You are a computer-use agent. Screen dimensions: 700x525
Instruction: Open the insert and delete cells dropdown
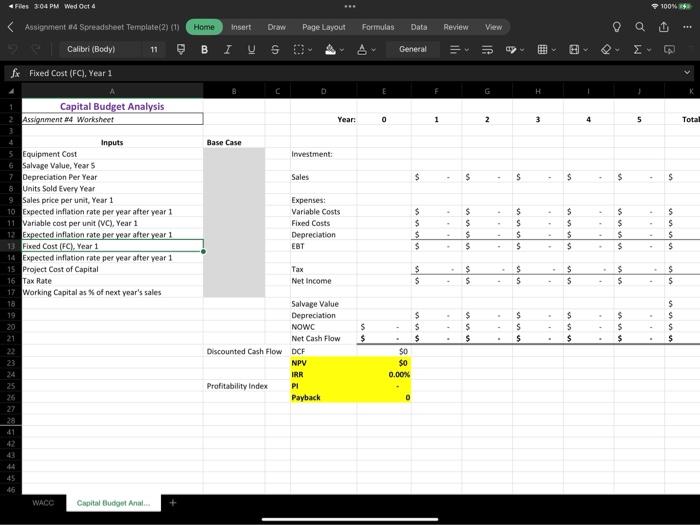[546, 49]
